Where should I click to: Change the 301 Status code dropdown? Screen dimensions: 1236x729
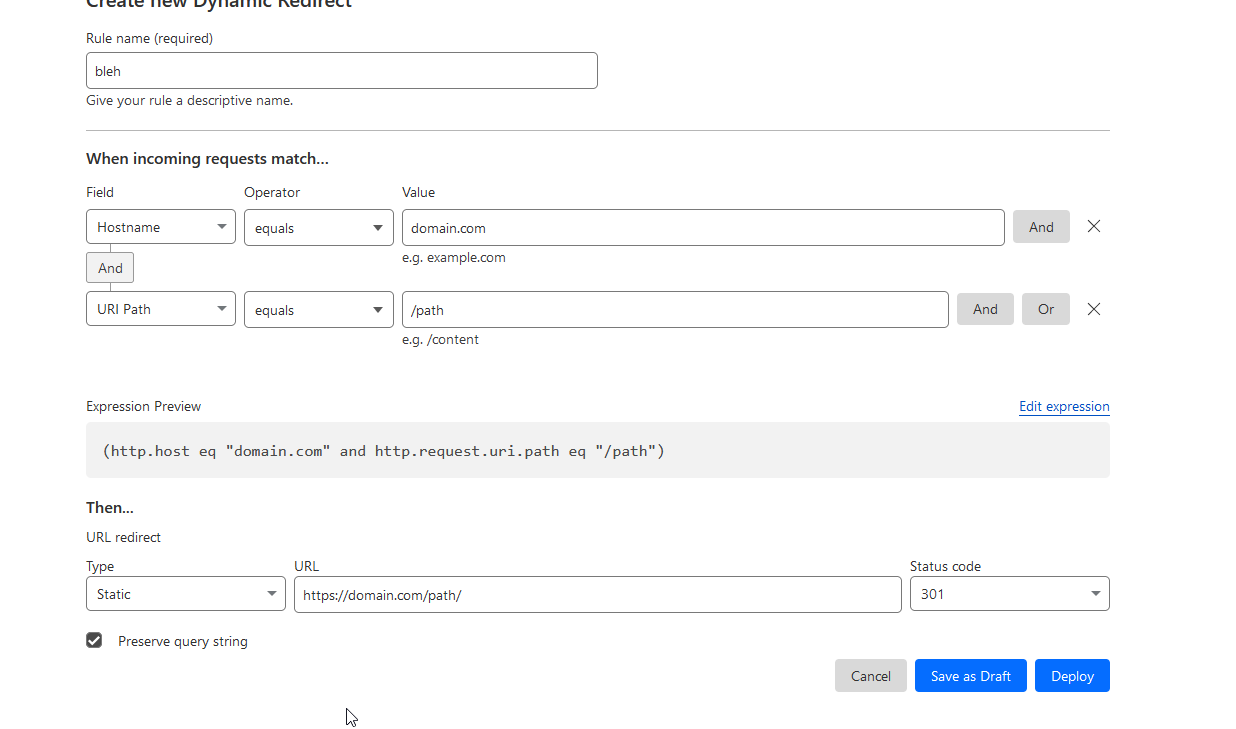point(1009,594)
